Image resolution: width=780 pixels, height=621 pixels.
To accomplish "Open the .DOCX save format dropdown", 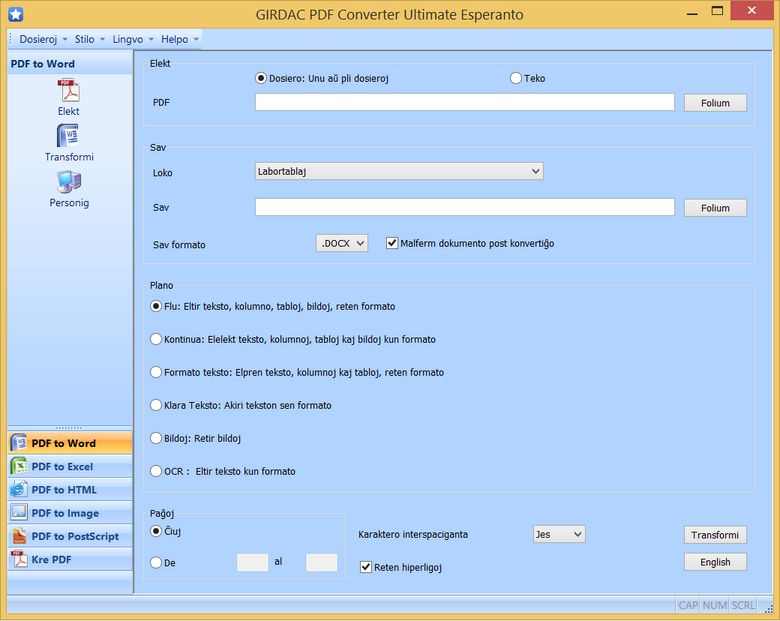I will point(342,243).
